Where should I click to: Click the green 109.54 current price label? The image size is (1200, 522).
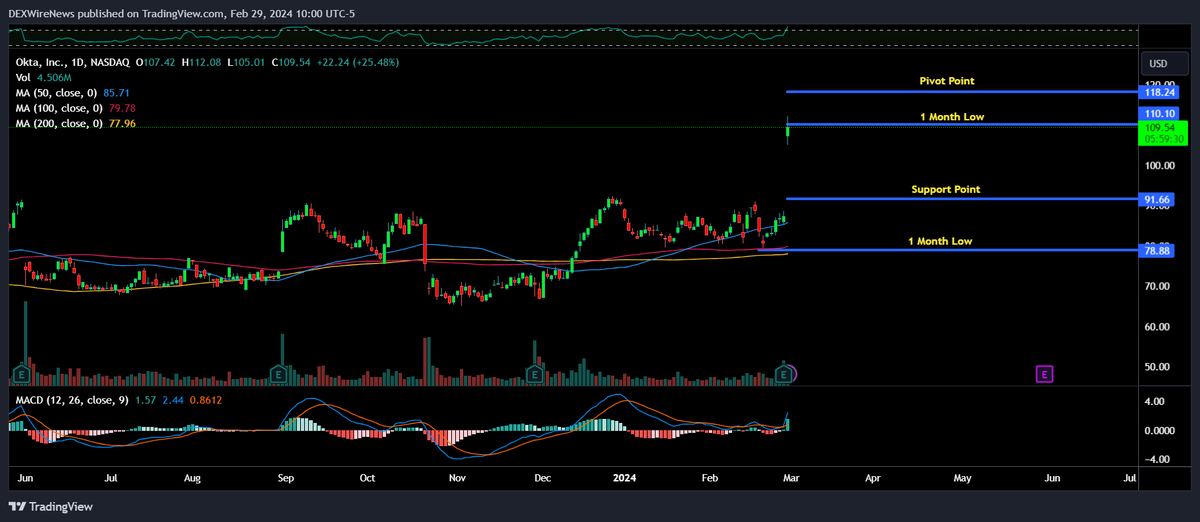coord(1165,133)
